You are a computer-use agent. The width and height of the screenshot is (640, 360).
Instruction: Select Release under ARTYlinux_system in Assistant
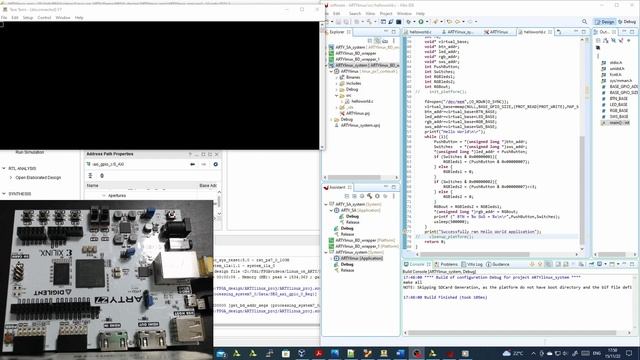coord(347,270)
